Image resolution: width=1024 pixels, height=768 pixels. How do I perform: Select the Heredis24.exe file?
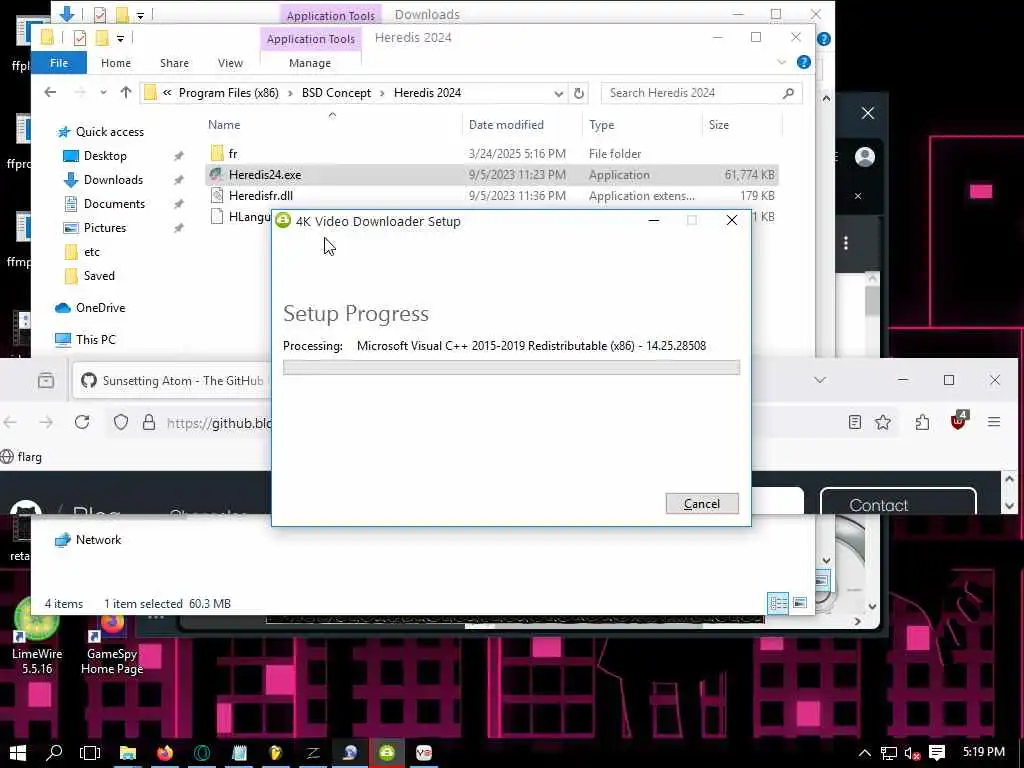[x=492, y=174]
